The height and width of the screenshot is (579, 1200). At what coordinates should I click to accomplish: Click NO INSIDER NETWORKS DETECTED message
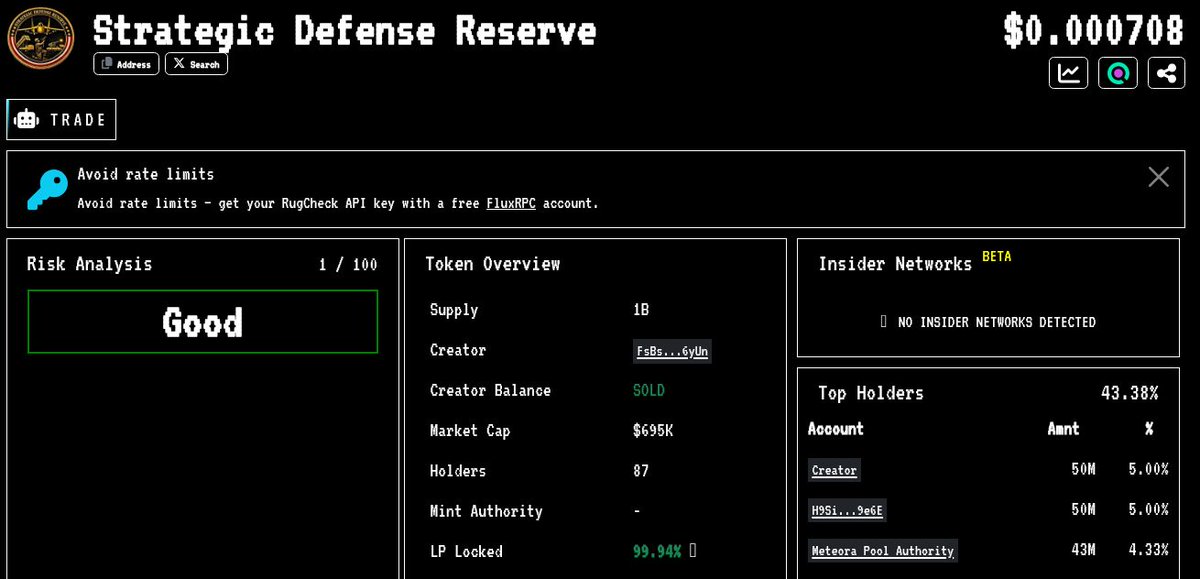(x=988, y=322)
